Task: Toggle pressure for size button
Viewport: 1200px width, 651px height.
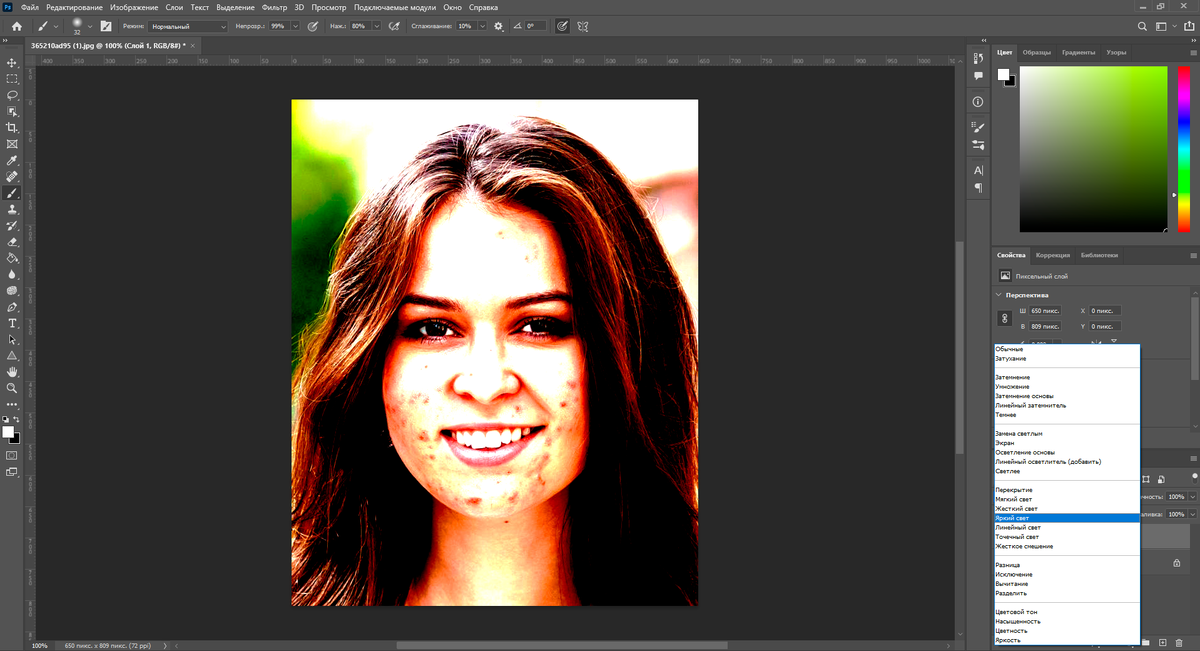Action: (562, 26)
